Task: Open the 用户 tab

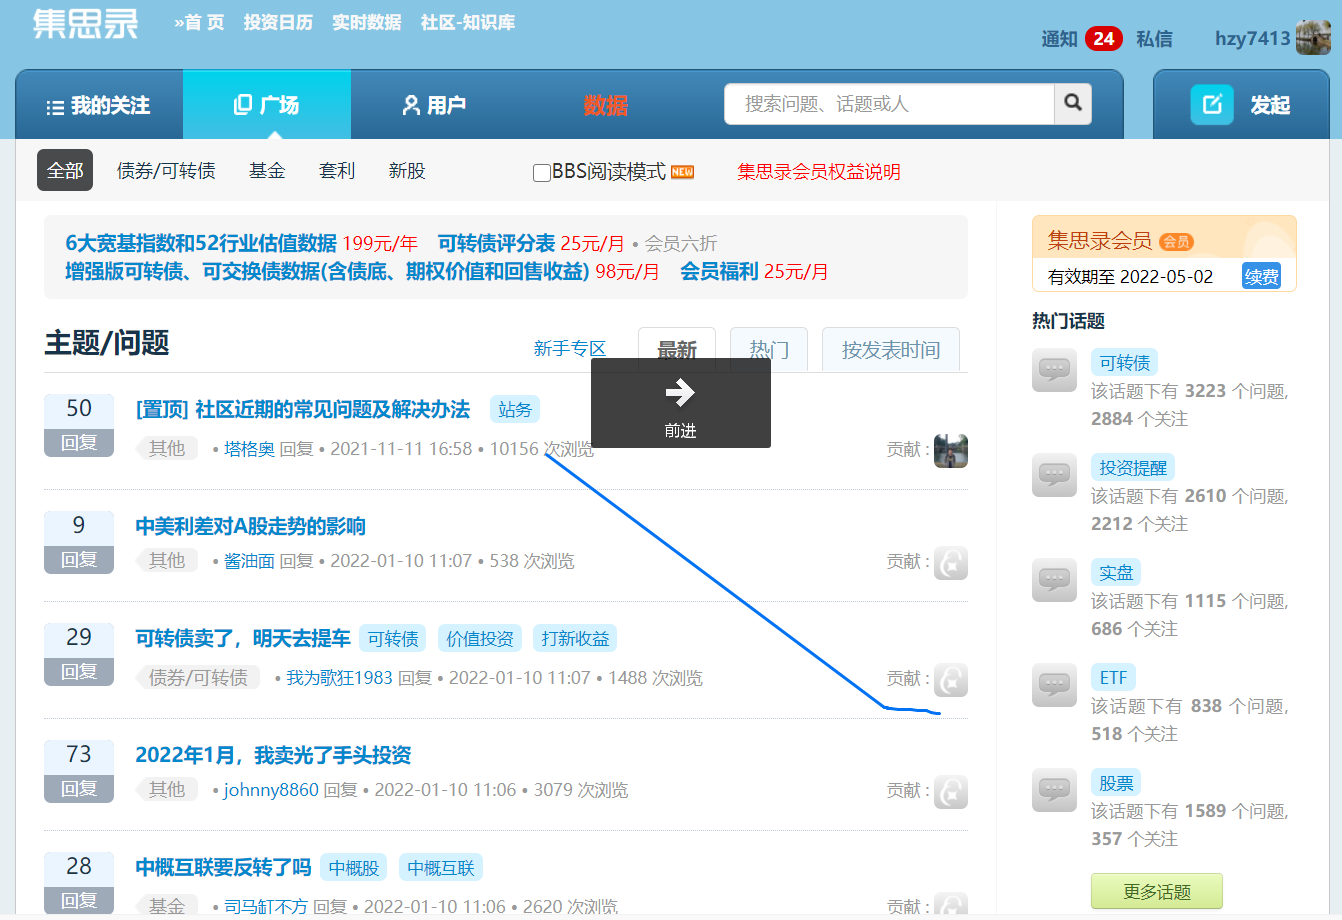Action: (x=434, y=105)
